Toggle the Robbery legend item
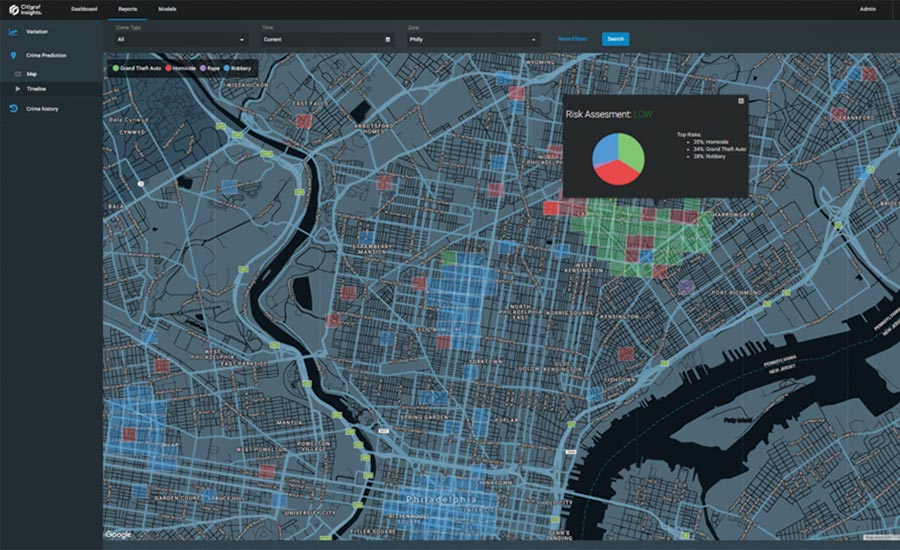The width and height of the screenshot is (900, 550). 239,68
